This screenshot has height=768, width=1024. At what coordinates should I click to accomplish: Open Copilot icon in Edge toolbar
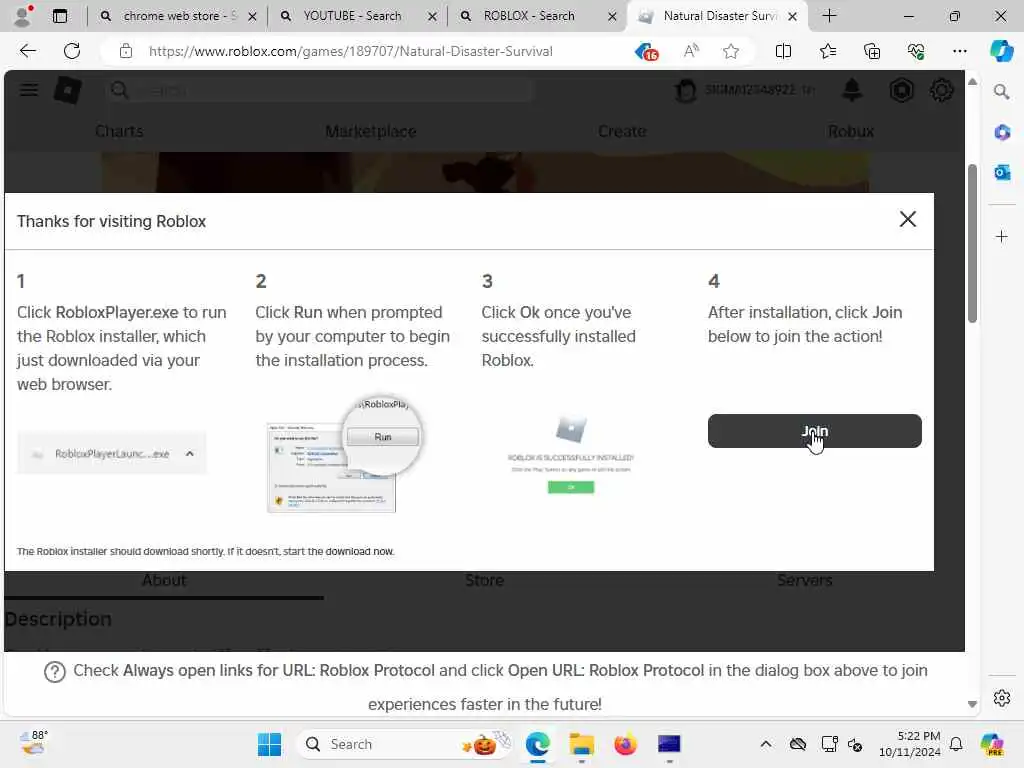[x=1001, y=51]
